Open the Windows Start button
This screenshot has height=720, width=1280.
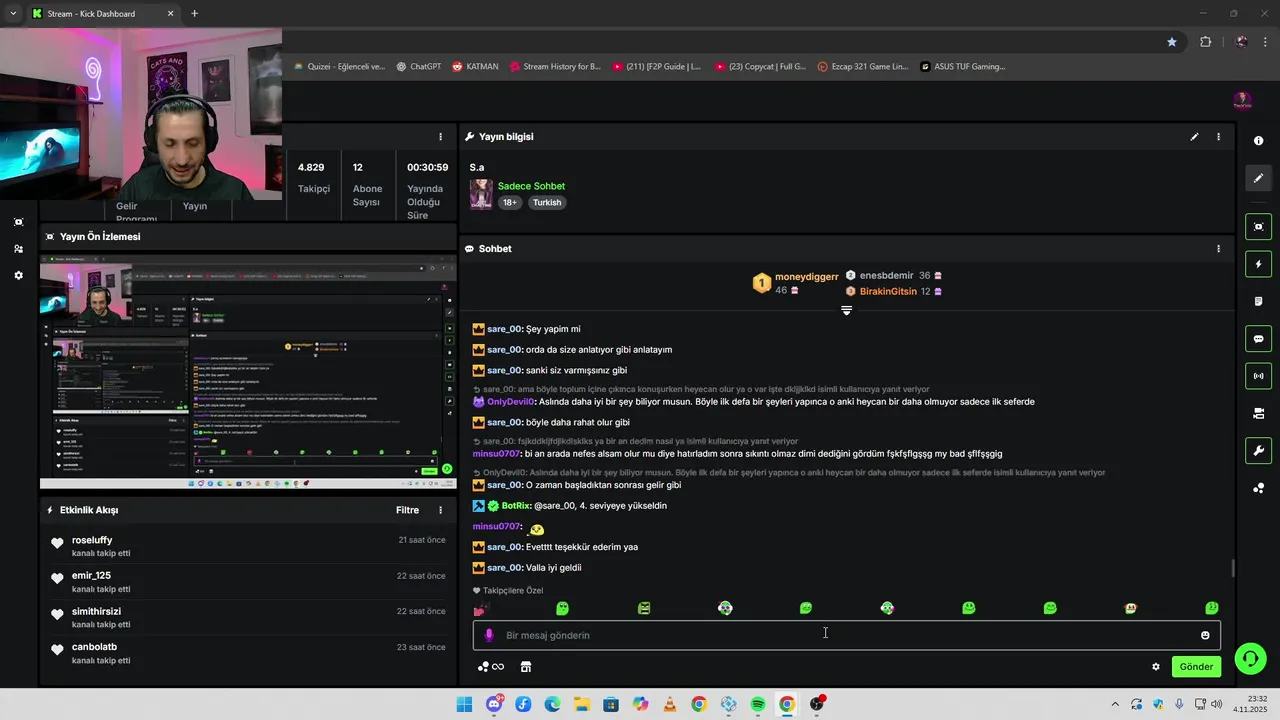tap(464, 704)
